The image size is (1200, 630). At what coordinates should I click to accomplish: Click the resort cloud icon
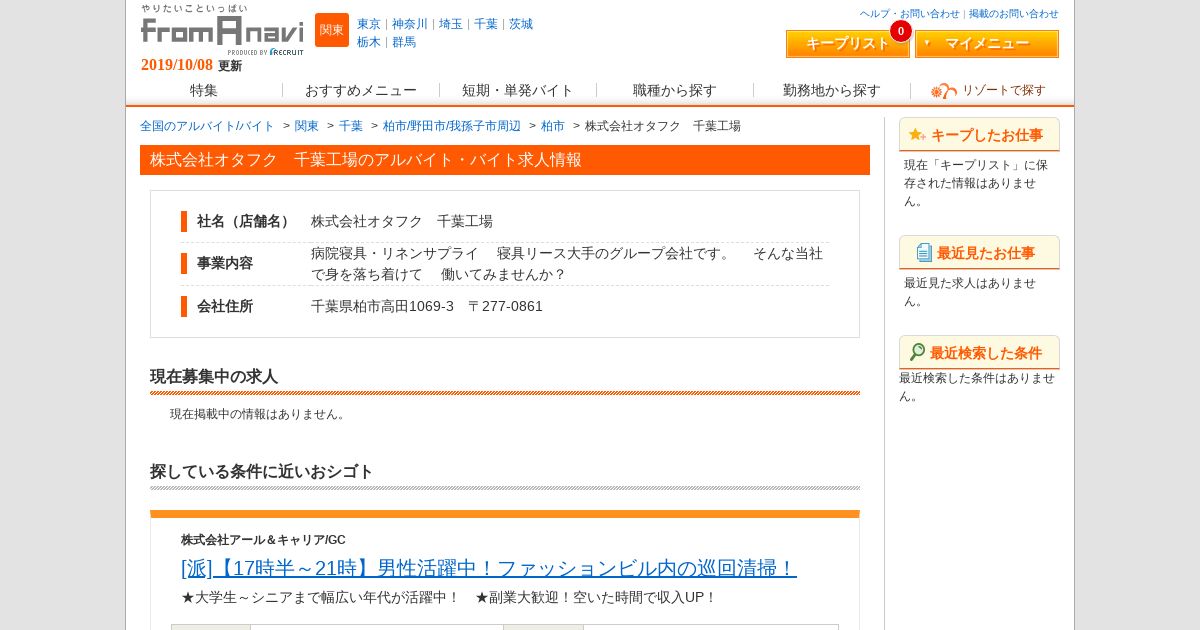click(x=943, y=91)
